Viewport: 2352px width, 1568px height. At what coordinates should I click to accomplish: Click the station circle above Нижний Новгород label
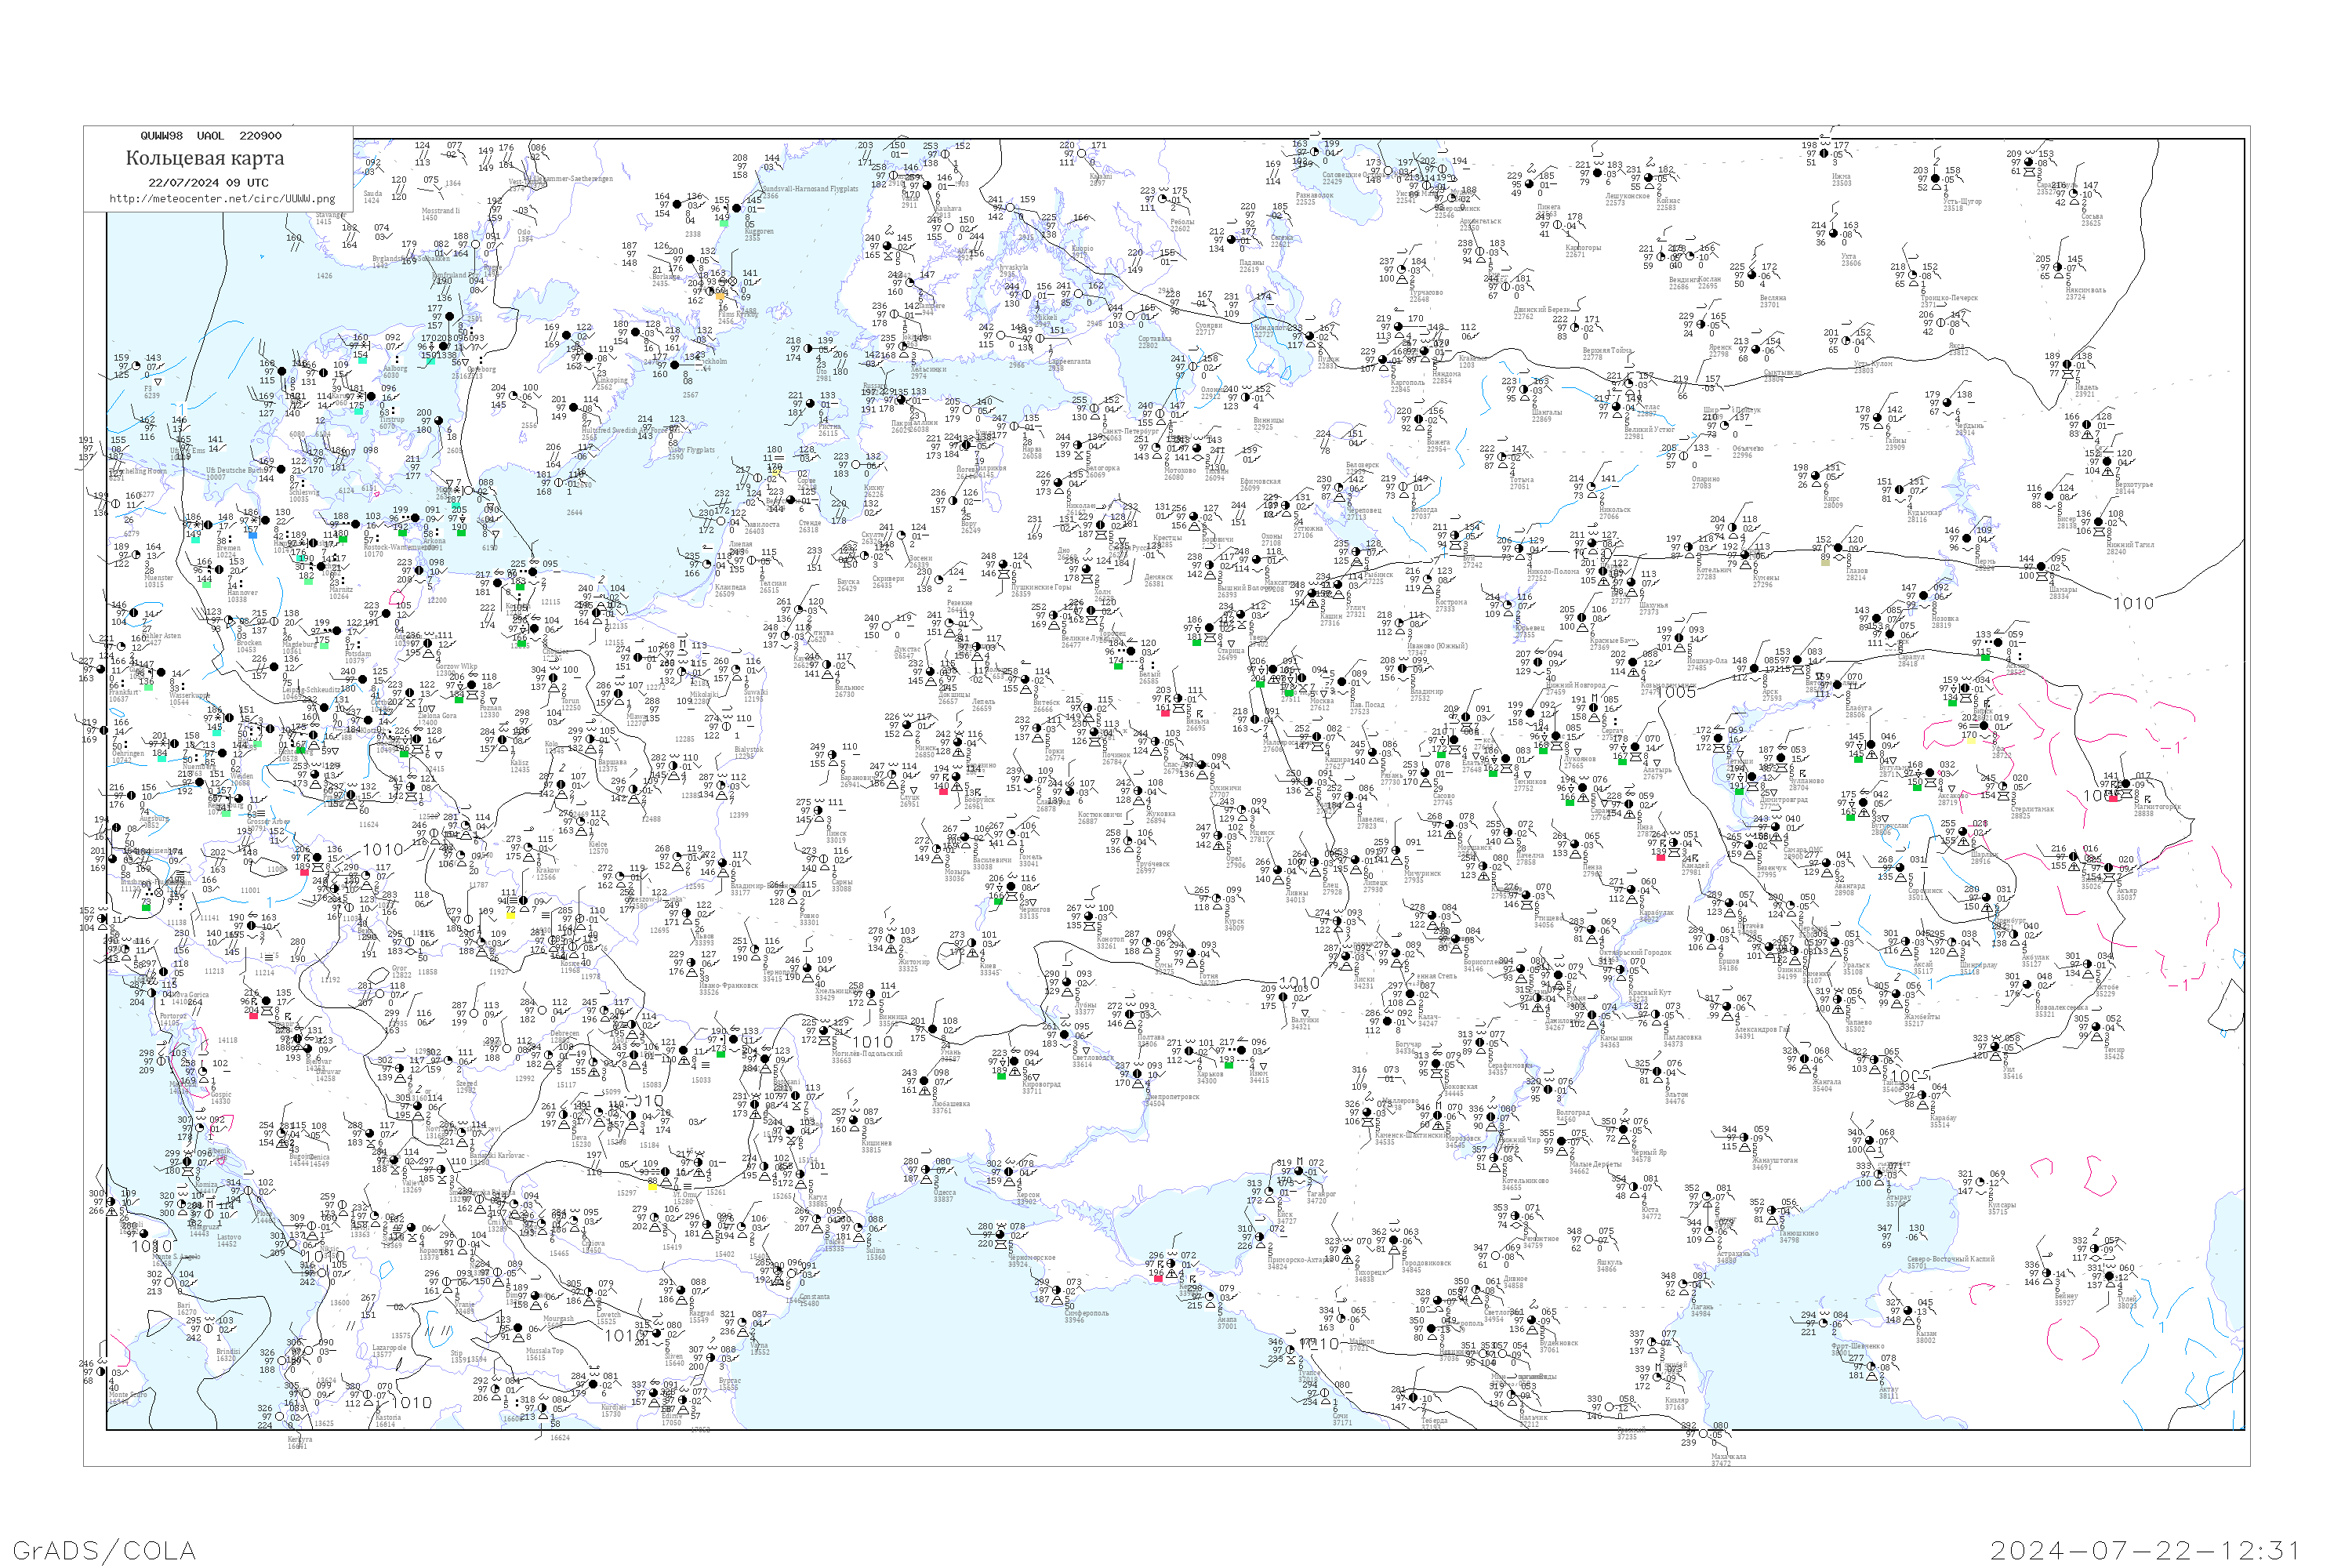pos(1538,663)
